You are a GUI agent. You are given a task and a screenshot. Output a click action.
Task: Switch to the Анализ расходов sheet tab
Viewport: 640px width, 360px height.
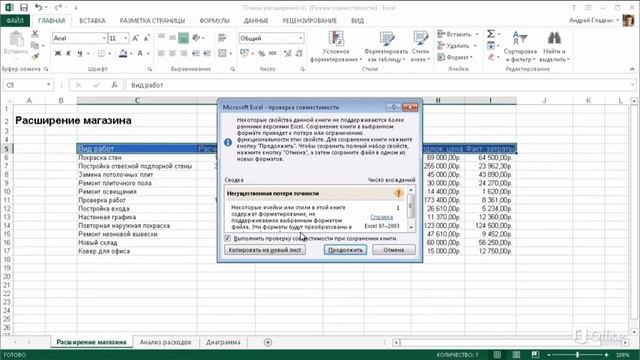(x=165, y=342)
